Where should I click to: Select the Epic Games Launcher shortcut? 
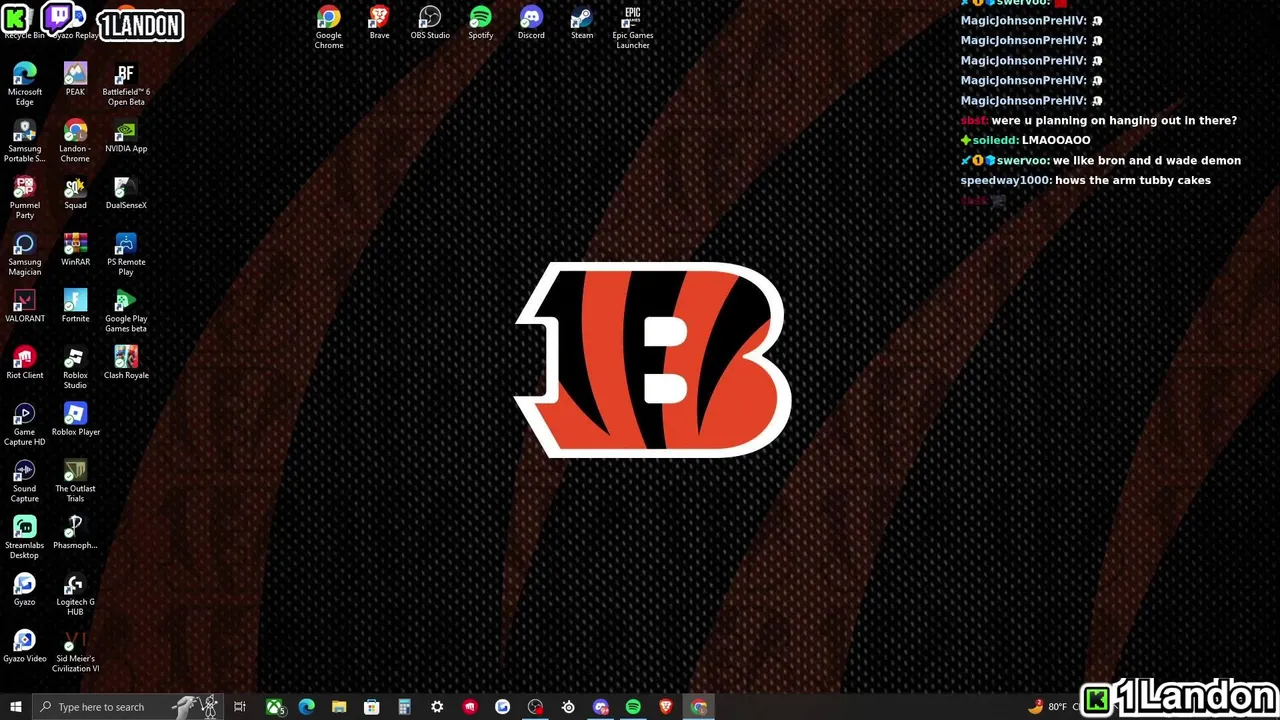pyautogui.click(x=633, y=27)
